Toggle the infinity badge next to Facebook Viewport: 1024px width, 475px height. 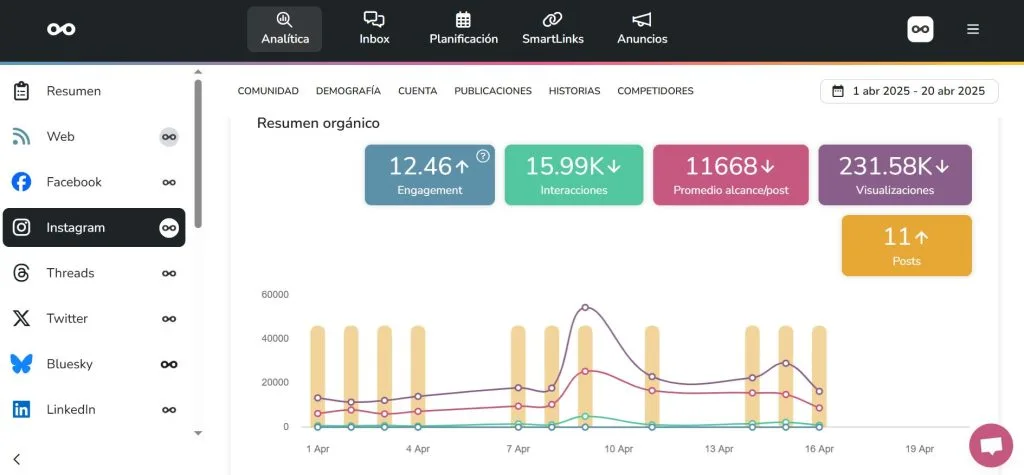click(x=169, y=182)
